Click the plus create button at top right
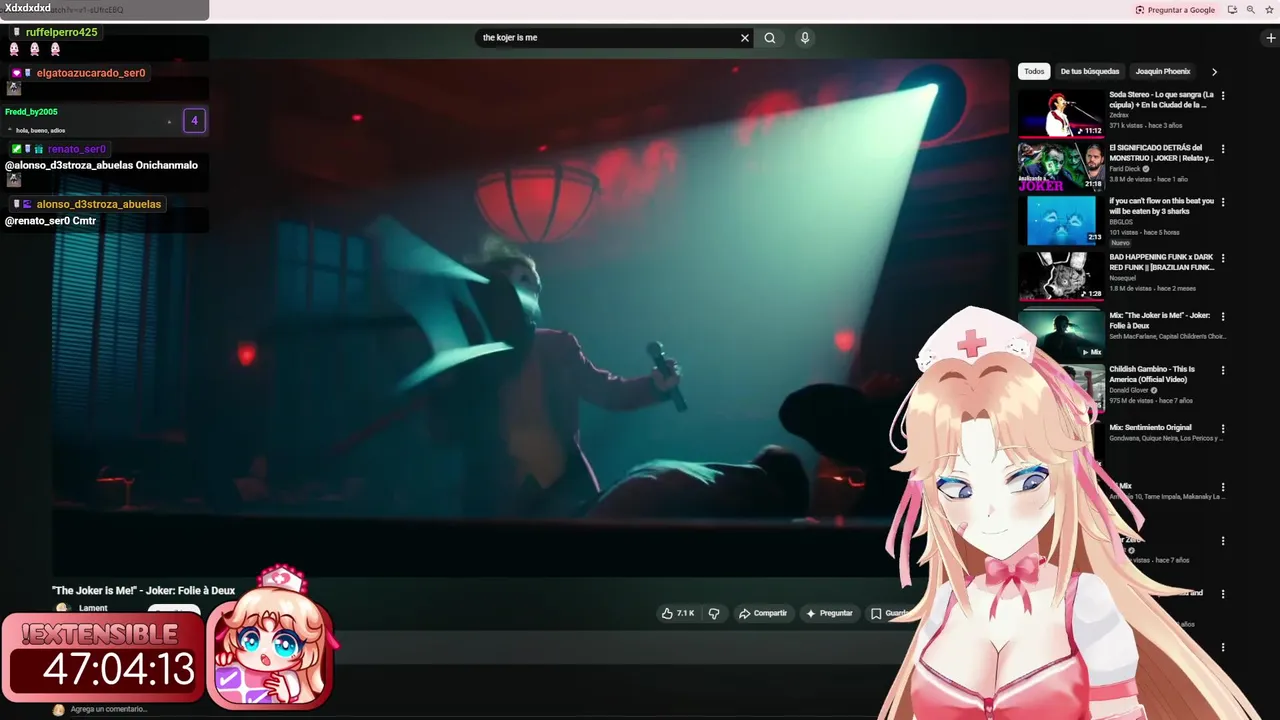Image resolution: width=1280 pixels, height=720 pixels. pyautogui.click(x=1270, y=38)
